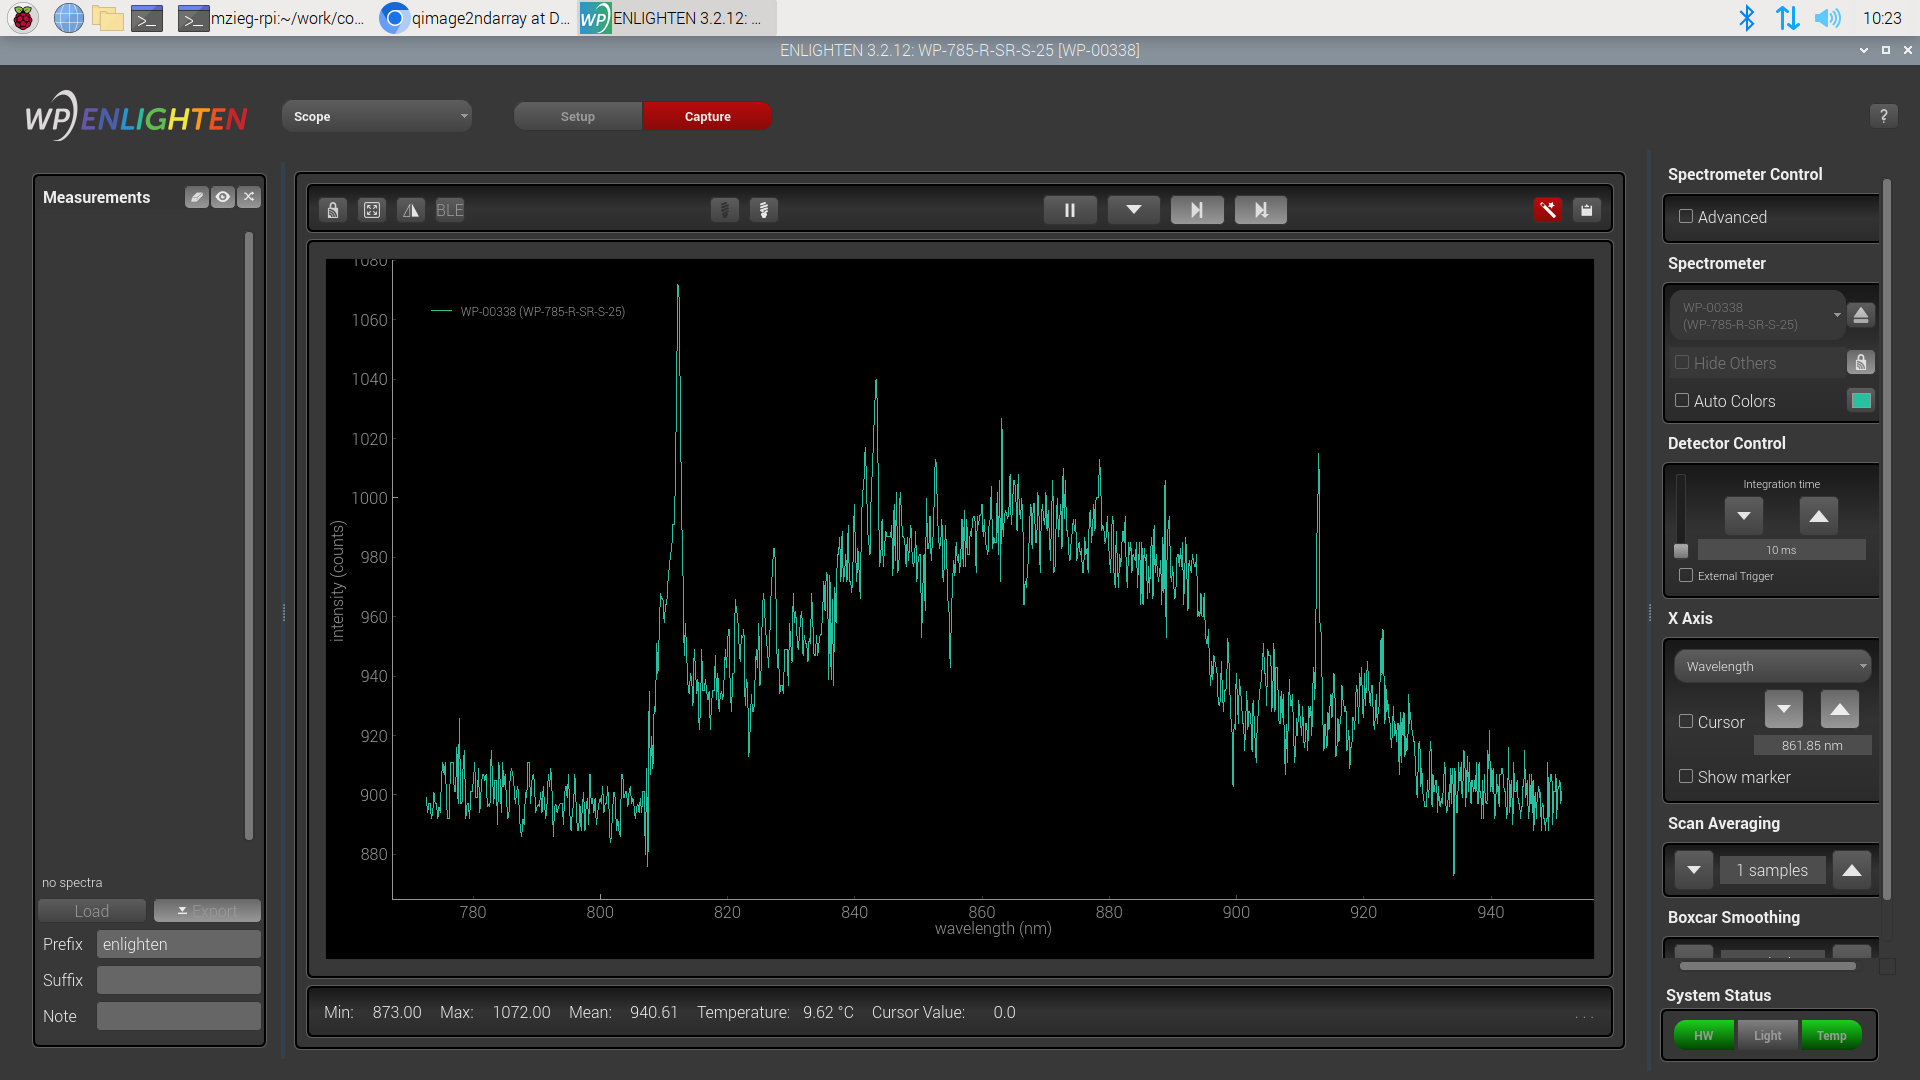Expand the Wavelength X Axis dropdown
Viewport: 1920px width, 1080px height.
[x=1772, y=666]
